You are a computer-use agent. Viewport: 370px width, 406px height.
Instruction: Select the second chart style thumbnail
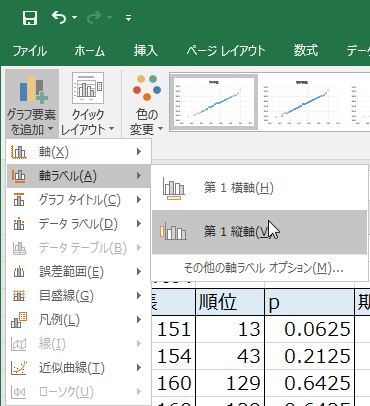click(302, 102)
